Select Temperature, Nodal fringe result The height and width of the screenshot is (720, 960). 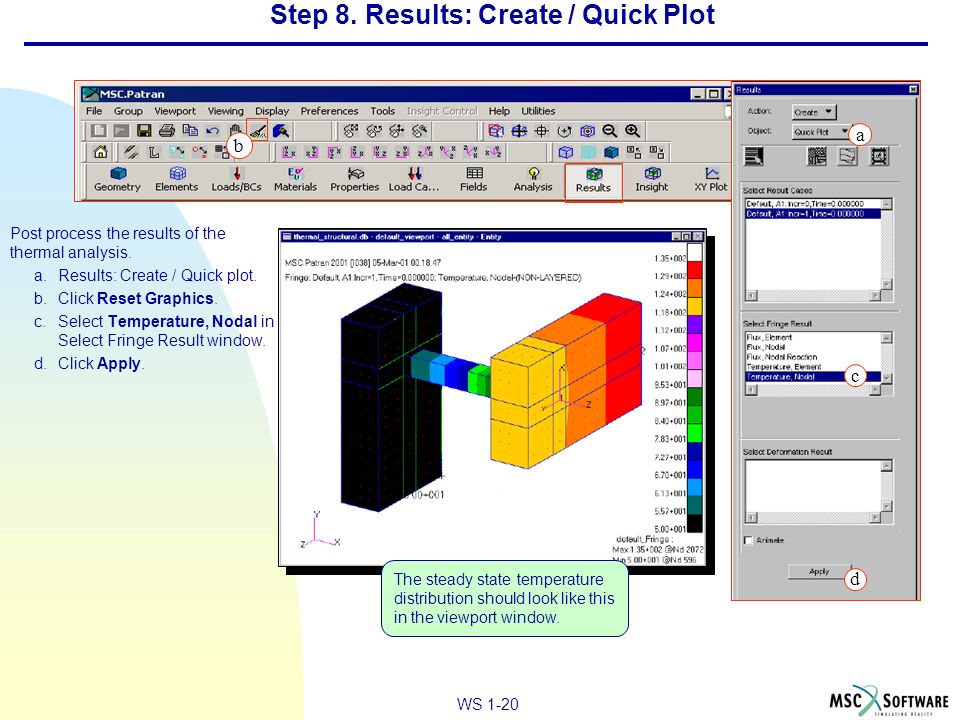813,377
